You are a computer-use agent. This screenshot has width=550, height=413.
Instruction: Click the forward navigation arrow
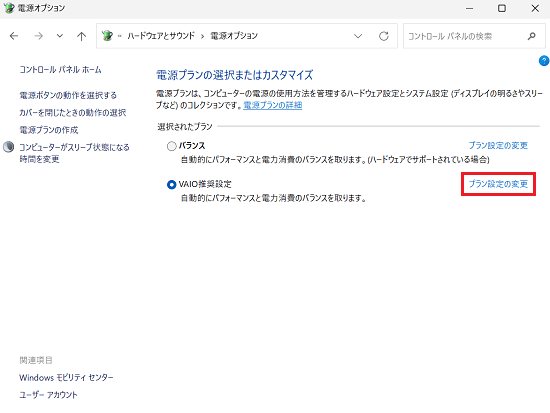coord(39,36)
